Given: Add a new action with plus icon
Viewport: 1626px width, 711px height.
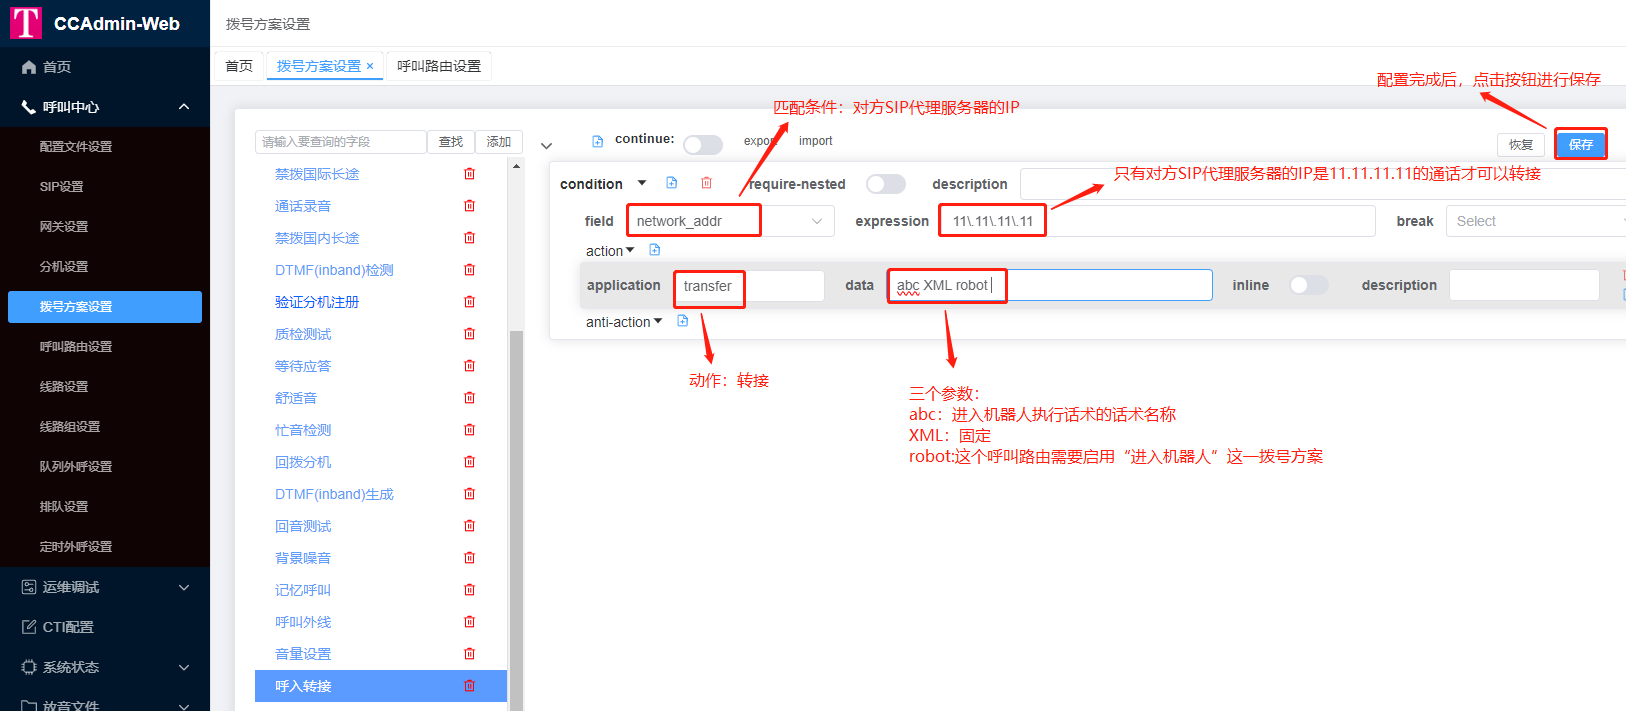Looking at the screenshot, I should tap(655, 250).
